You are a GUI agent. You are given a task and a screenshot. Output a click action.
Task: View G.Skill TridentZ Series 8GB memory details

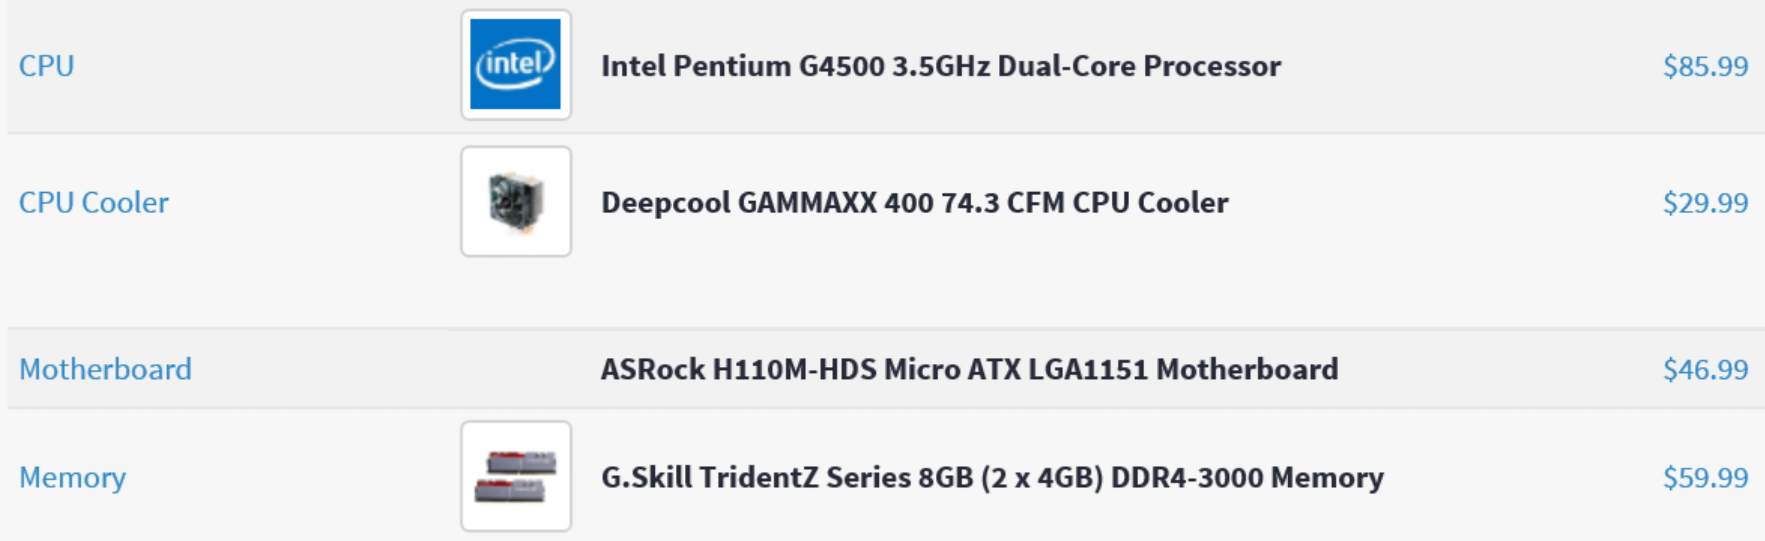pyautogui.click(x=992, y=477)
